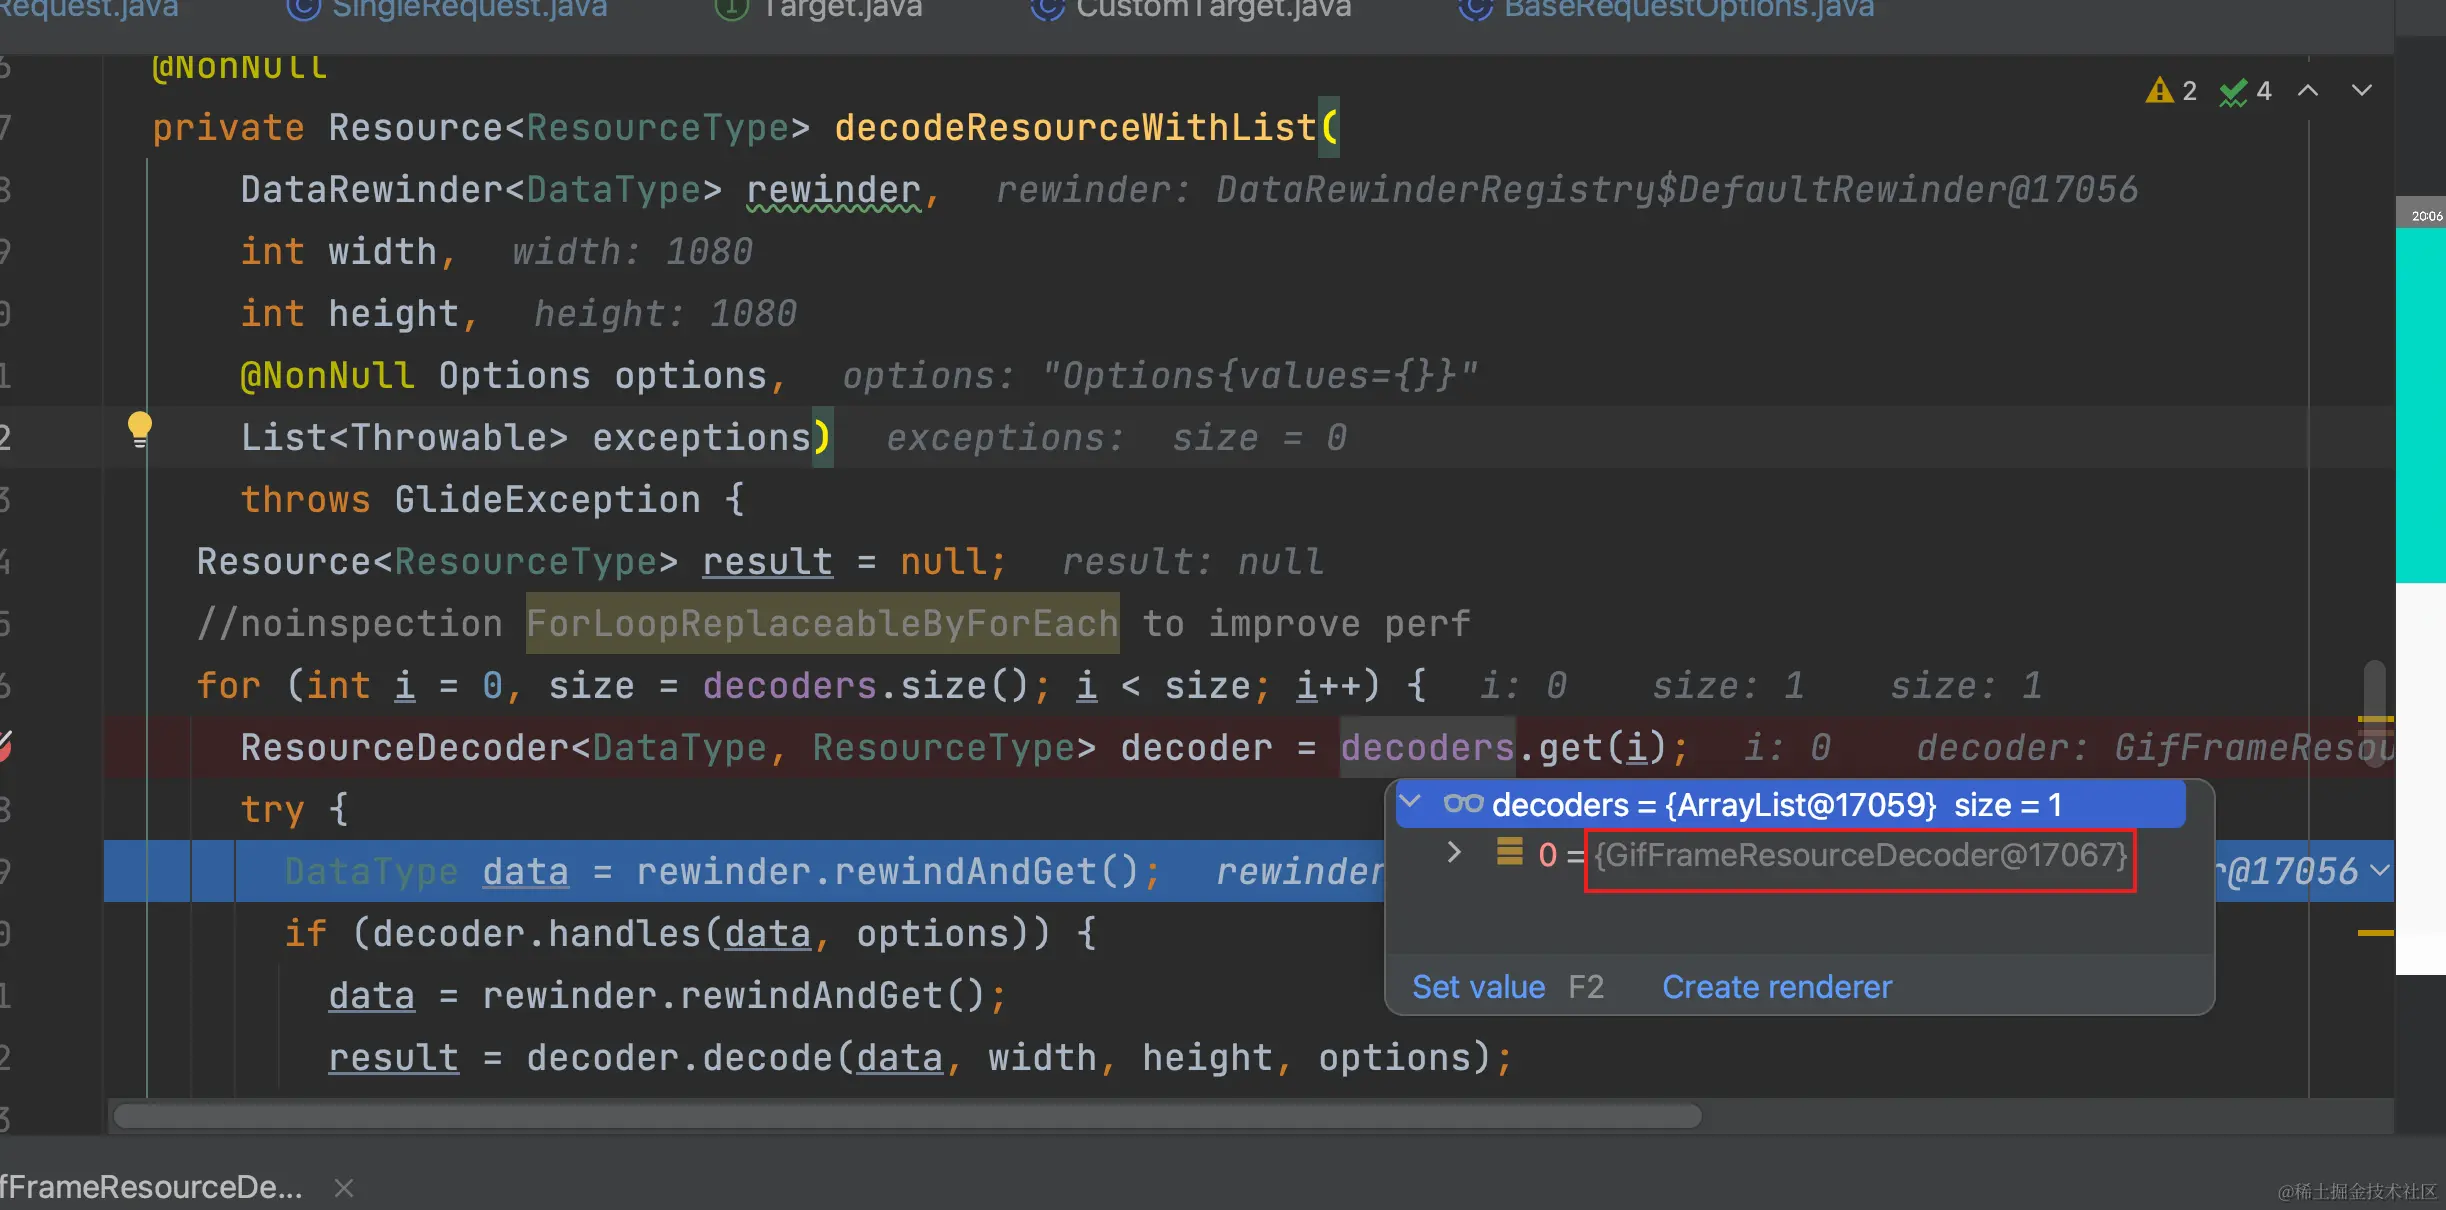Click the Set value link
Viewport: 2446px width, 1210px height.
pyautogui.click(x=1478, y=987)
